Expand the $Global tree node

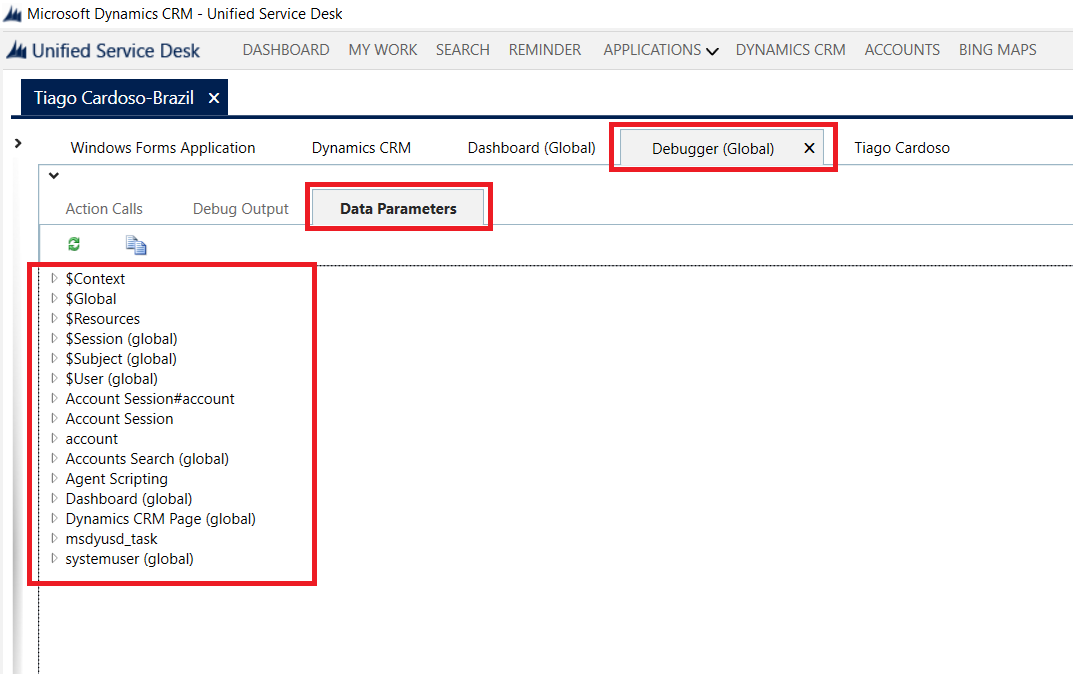(54, 299)
